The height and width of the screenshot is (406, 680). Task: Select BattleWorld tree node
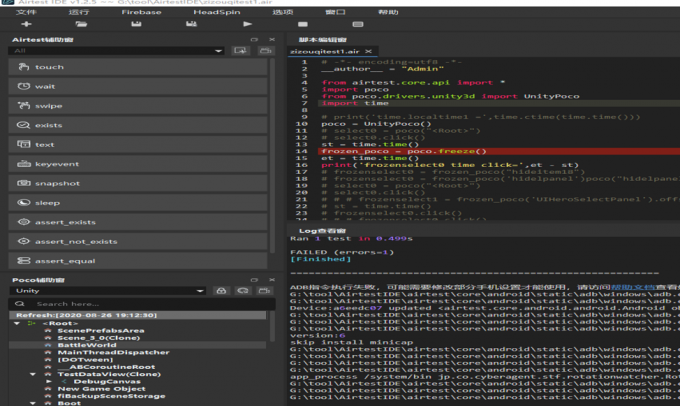pos(87,345)
